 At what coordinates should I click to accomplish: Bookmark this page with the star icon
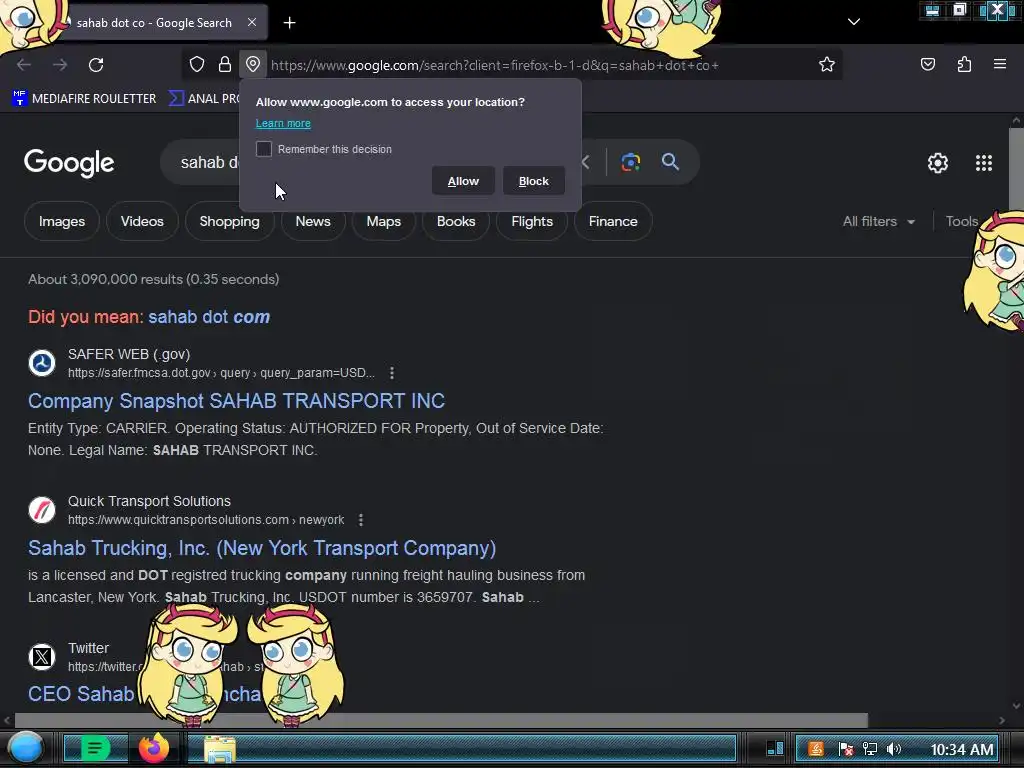coord(827,65)
